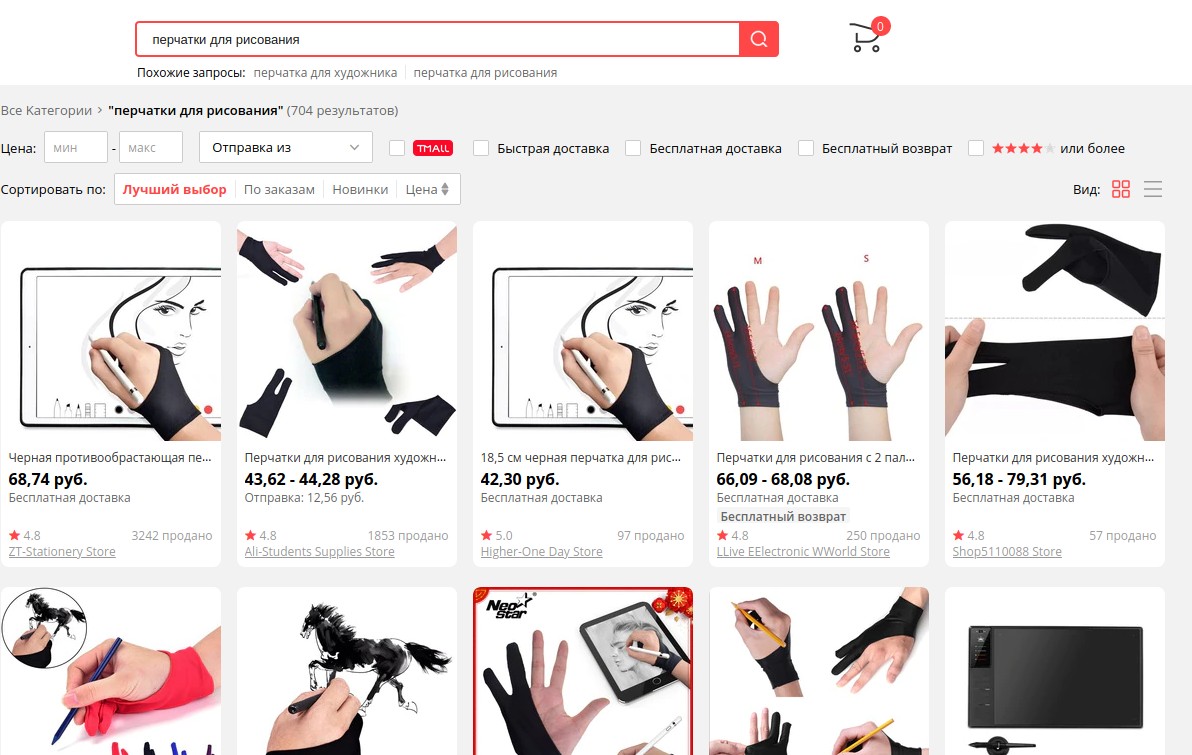This screenshot has width=1192, height=755.
Task: Click the price sort arrows icon
Action: click(445, 189)
